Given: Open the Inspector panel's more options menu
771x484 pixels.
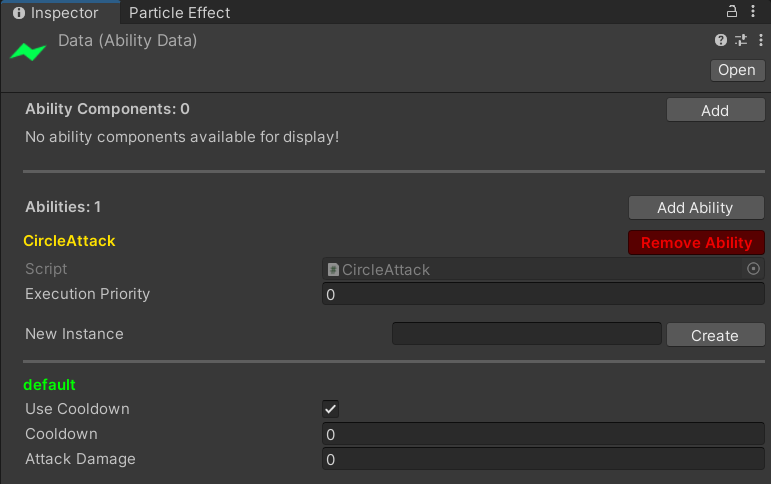Looking at the screenshot, I should point(753,11).
